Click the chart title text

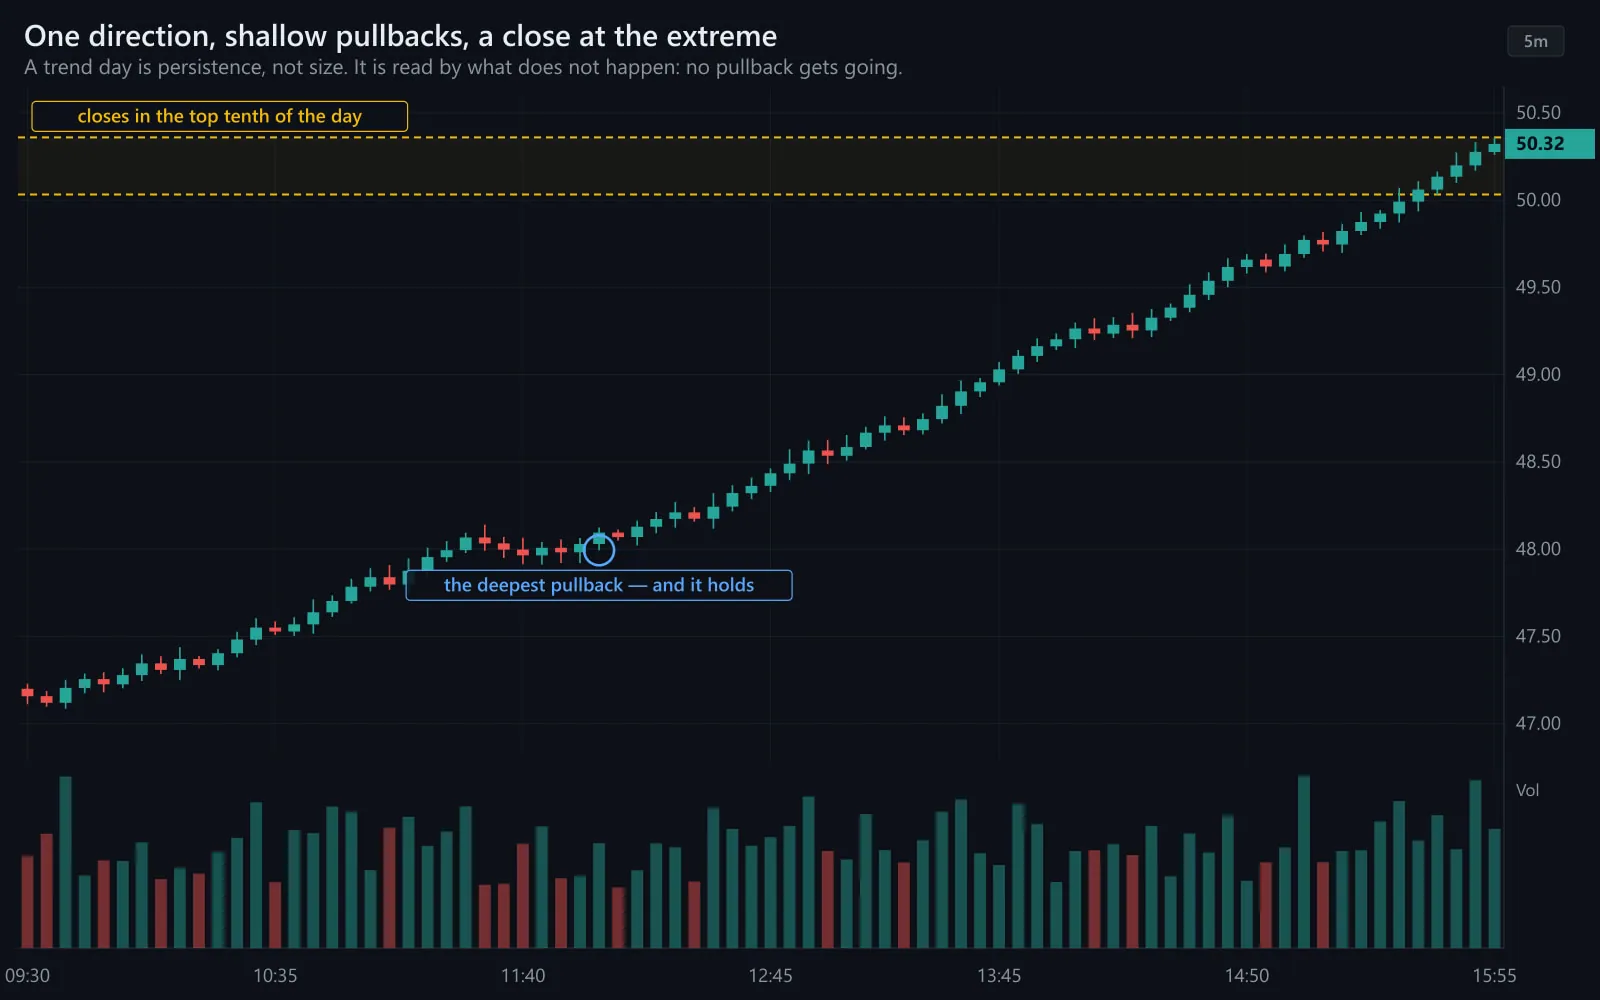(400, 36)
